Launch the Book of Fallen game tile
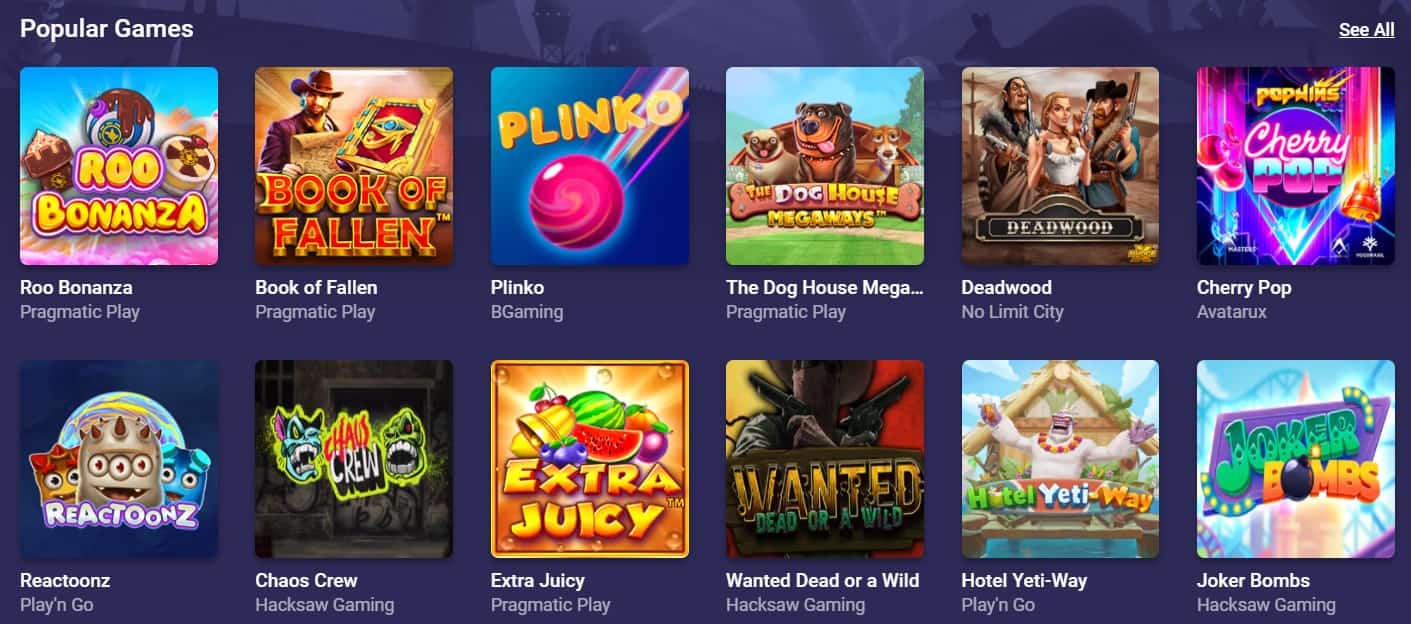1411x624 pixels. 354,166
